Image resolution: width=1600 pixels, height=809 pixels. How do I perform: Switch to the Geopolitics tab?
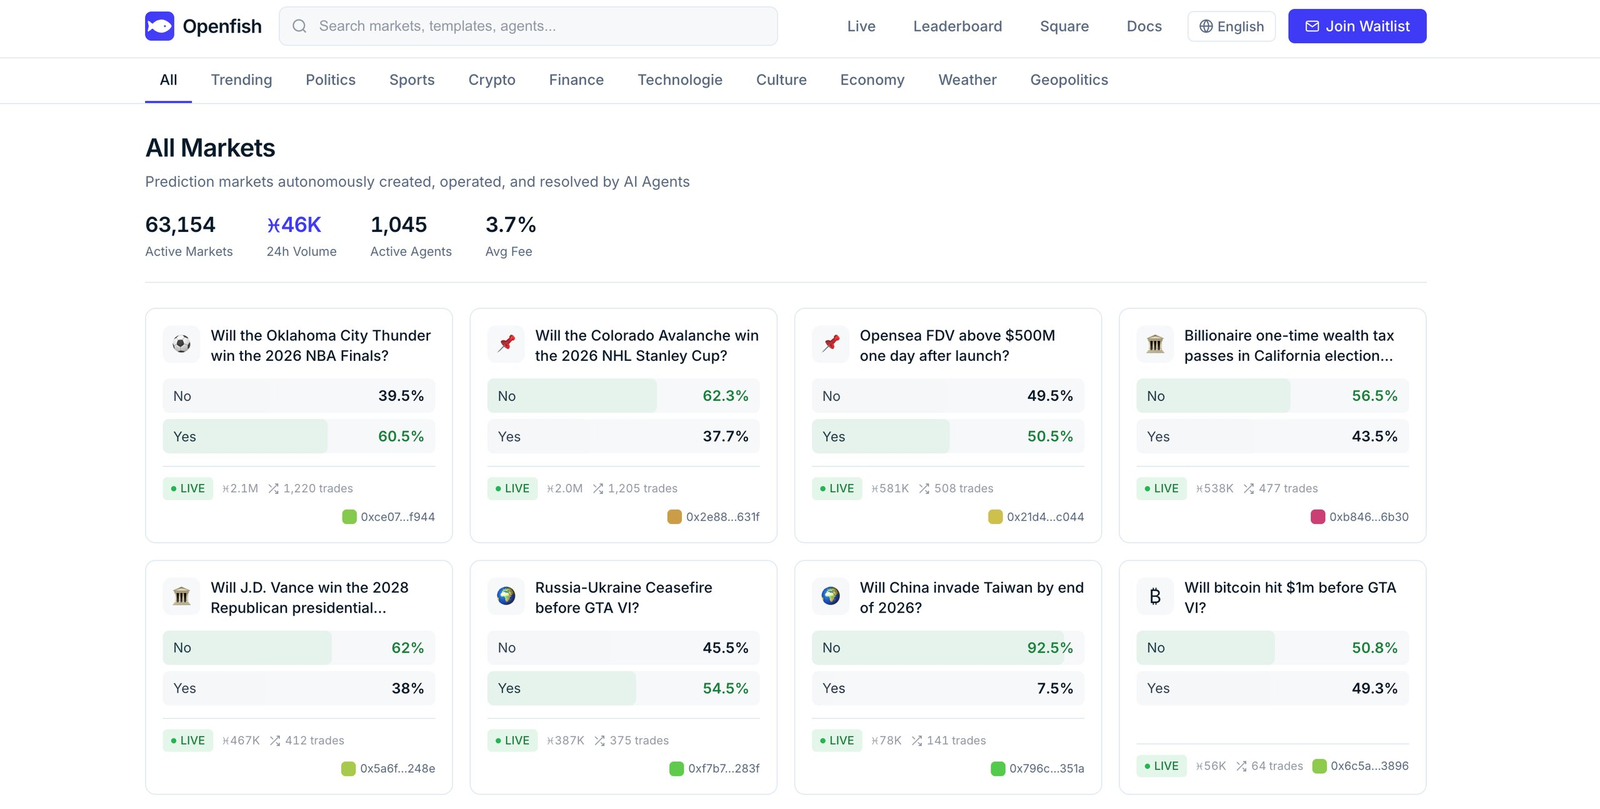coord(1069,80)
